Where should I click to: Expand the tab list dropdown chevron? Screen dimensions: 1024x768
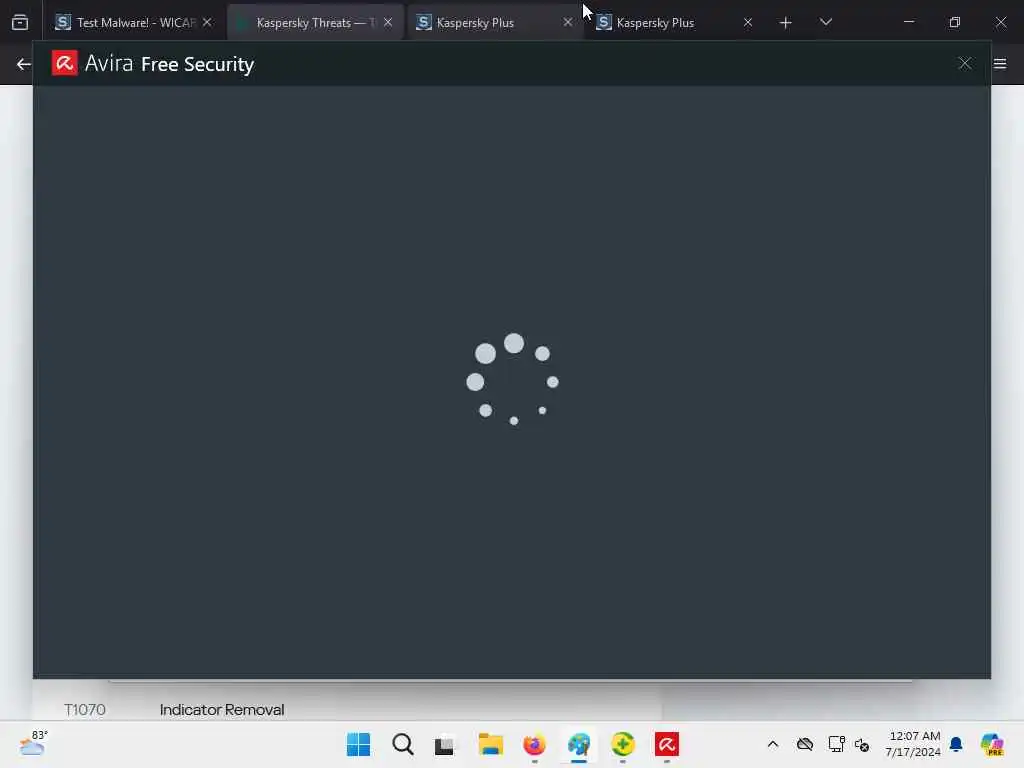825,22
